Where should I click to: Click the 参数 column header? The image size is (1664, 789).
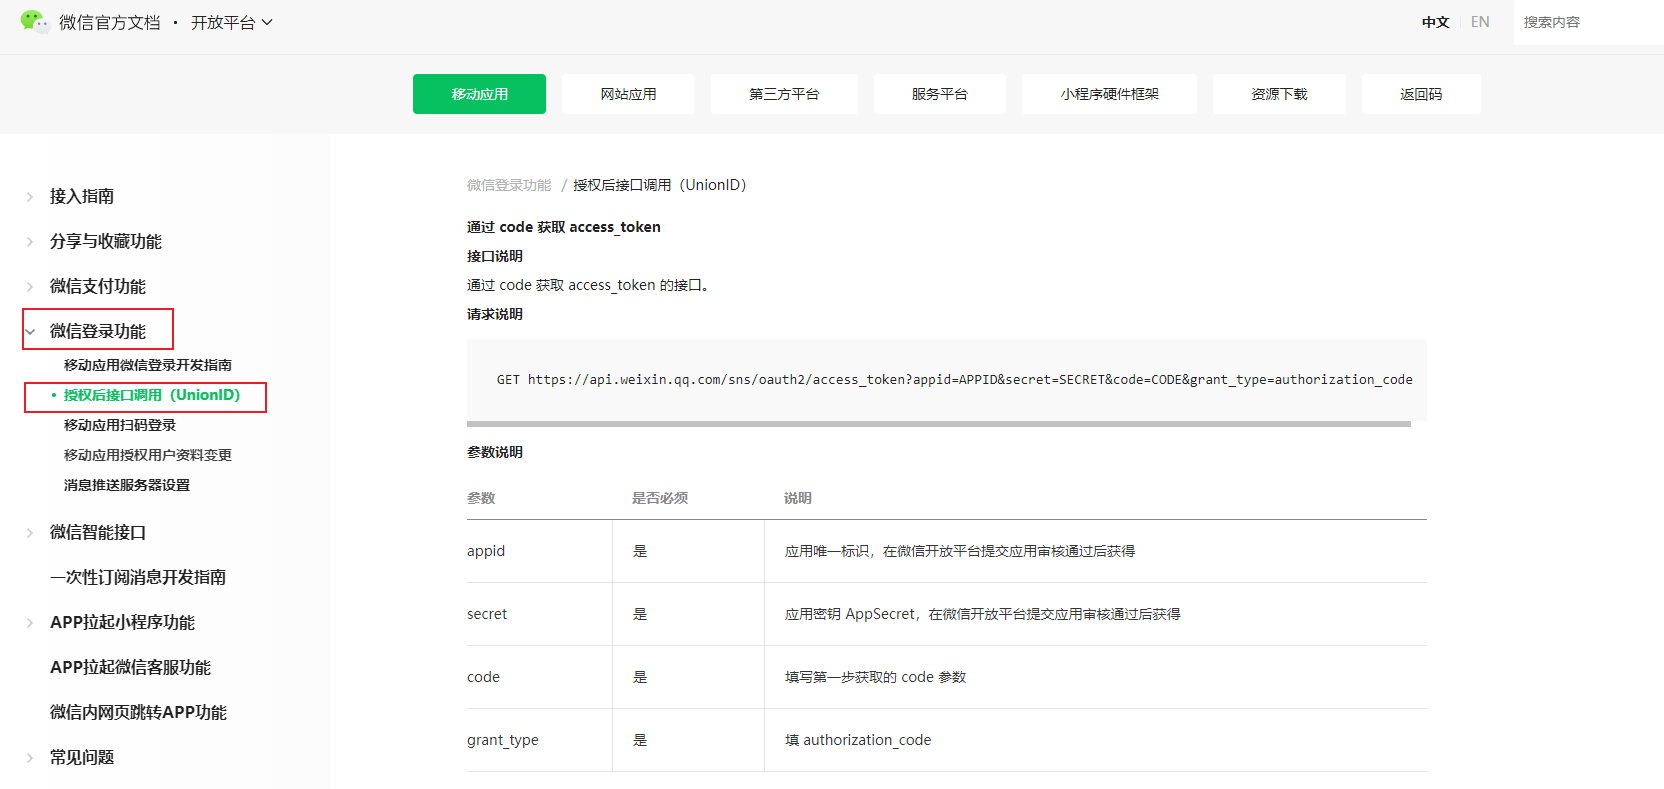481,498
